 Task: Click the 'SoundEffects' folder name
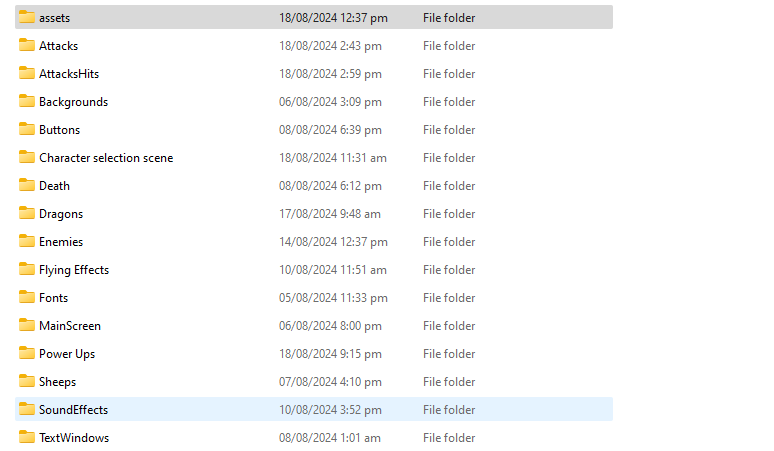(74, 410)
